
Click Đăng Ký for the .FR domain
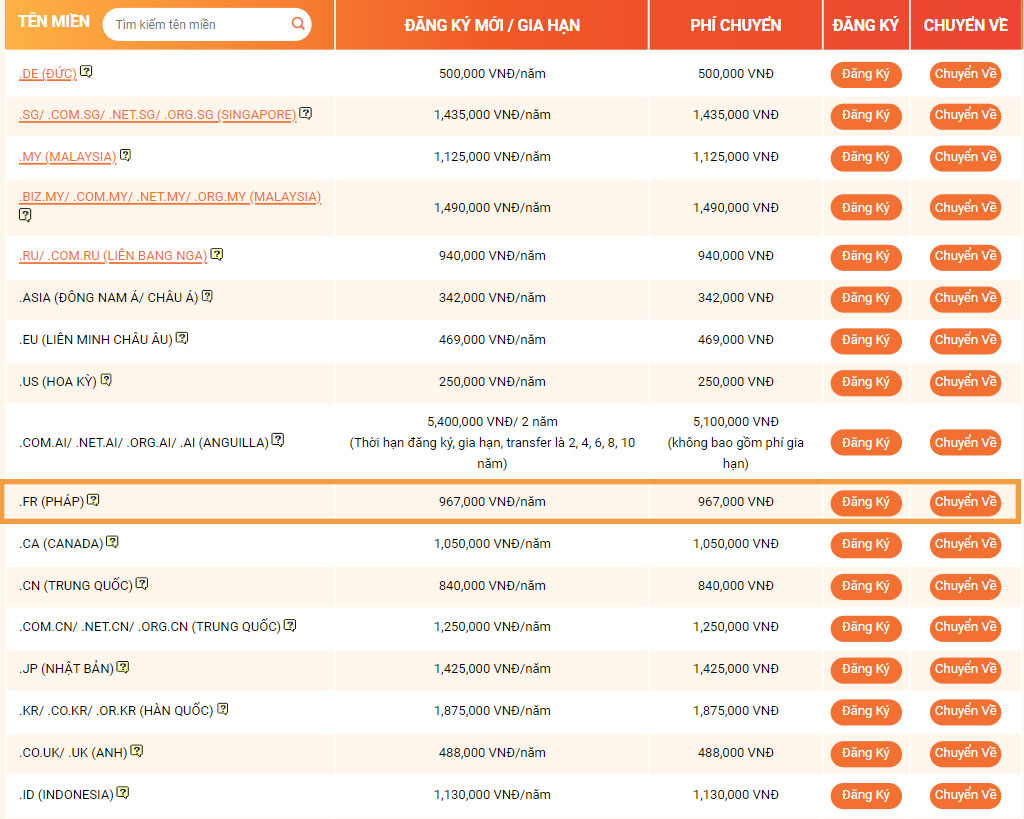point(865,502)
